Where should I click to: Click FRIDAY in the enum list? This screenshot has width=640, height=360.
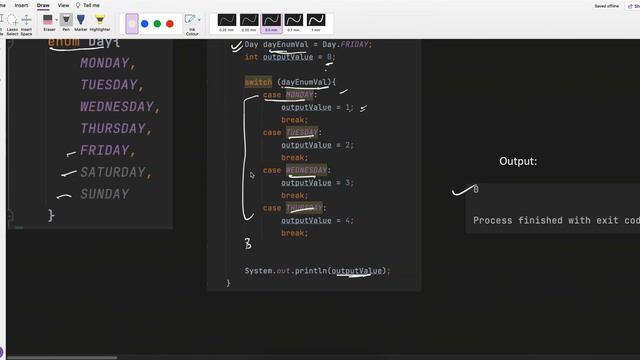[105, 151]
